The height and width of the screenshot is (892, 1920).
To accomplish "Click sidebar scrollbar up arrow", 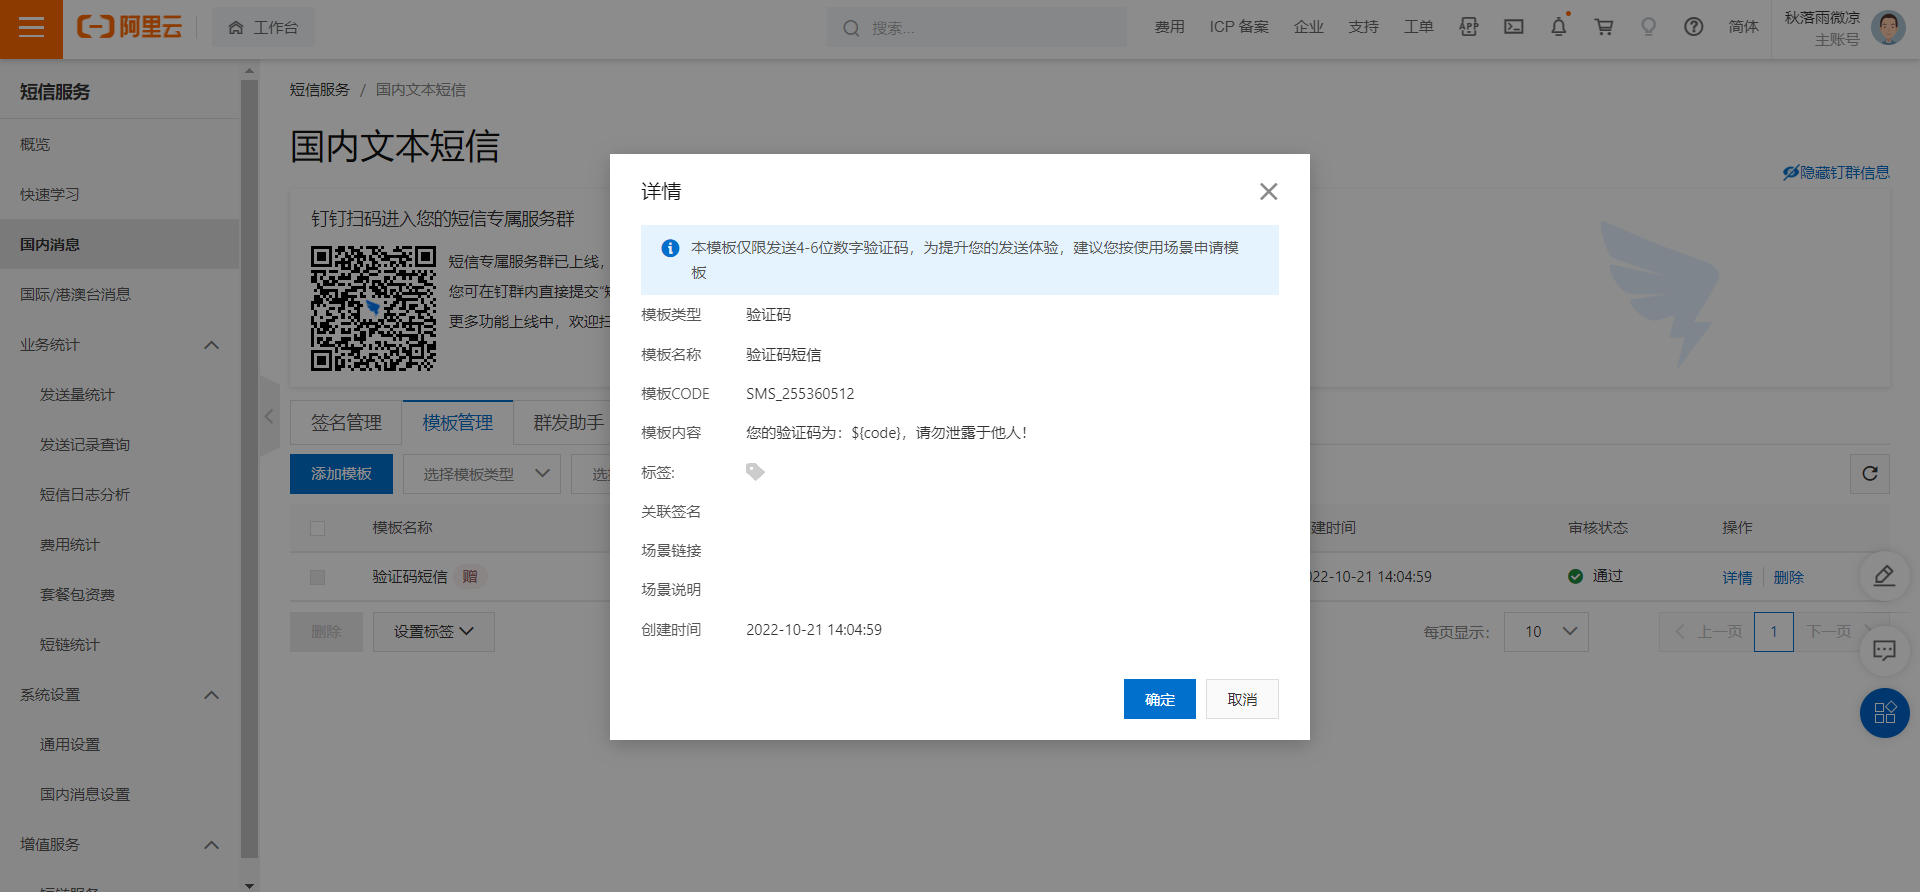I will (x=249, y=70).
